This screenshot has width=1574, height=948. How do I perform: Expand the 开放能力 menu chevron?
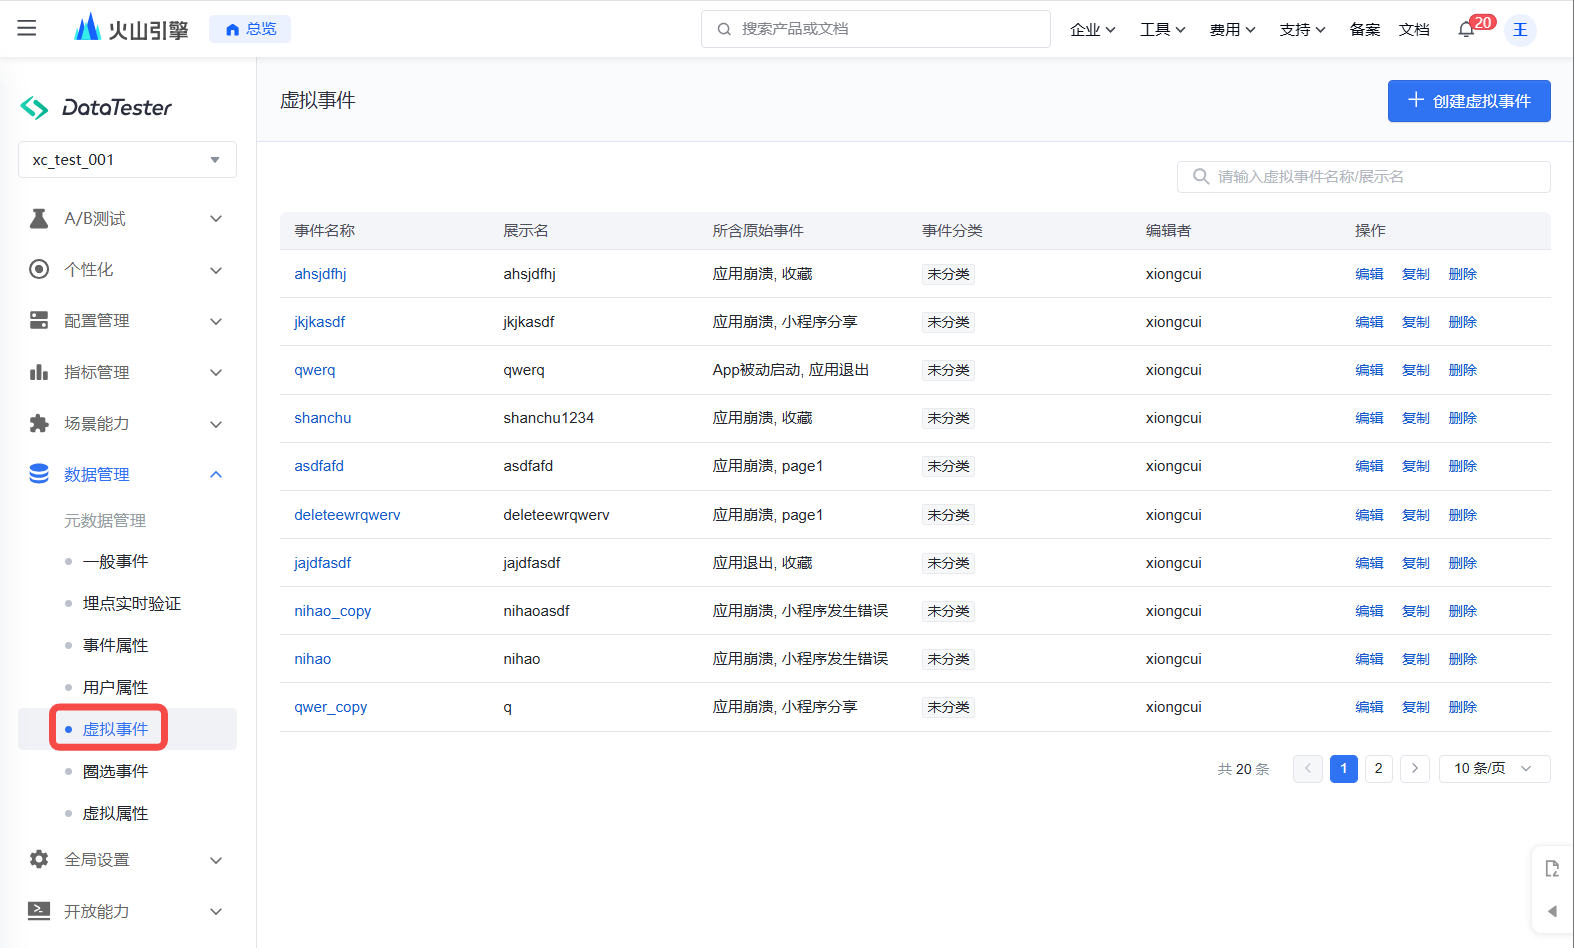[216, 911]
